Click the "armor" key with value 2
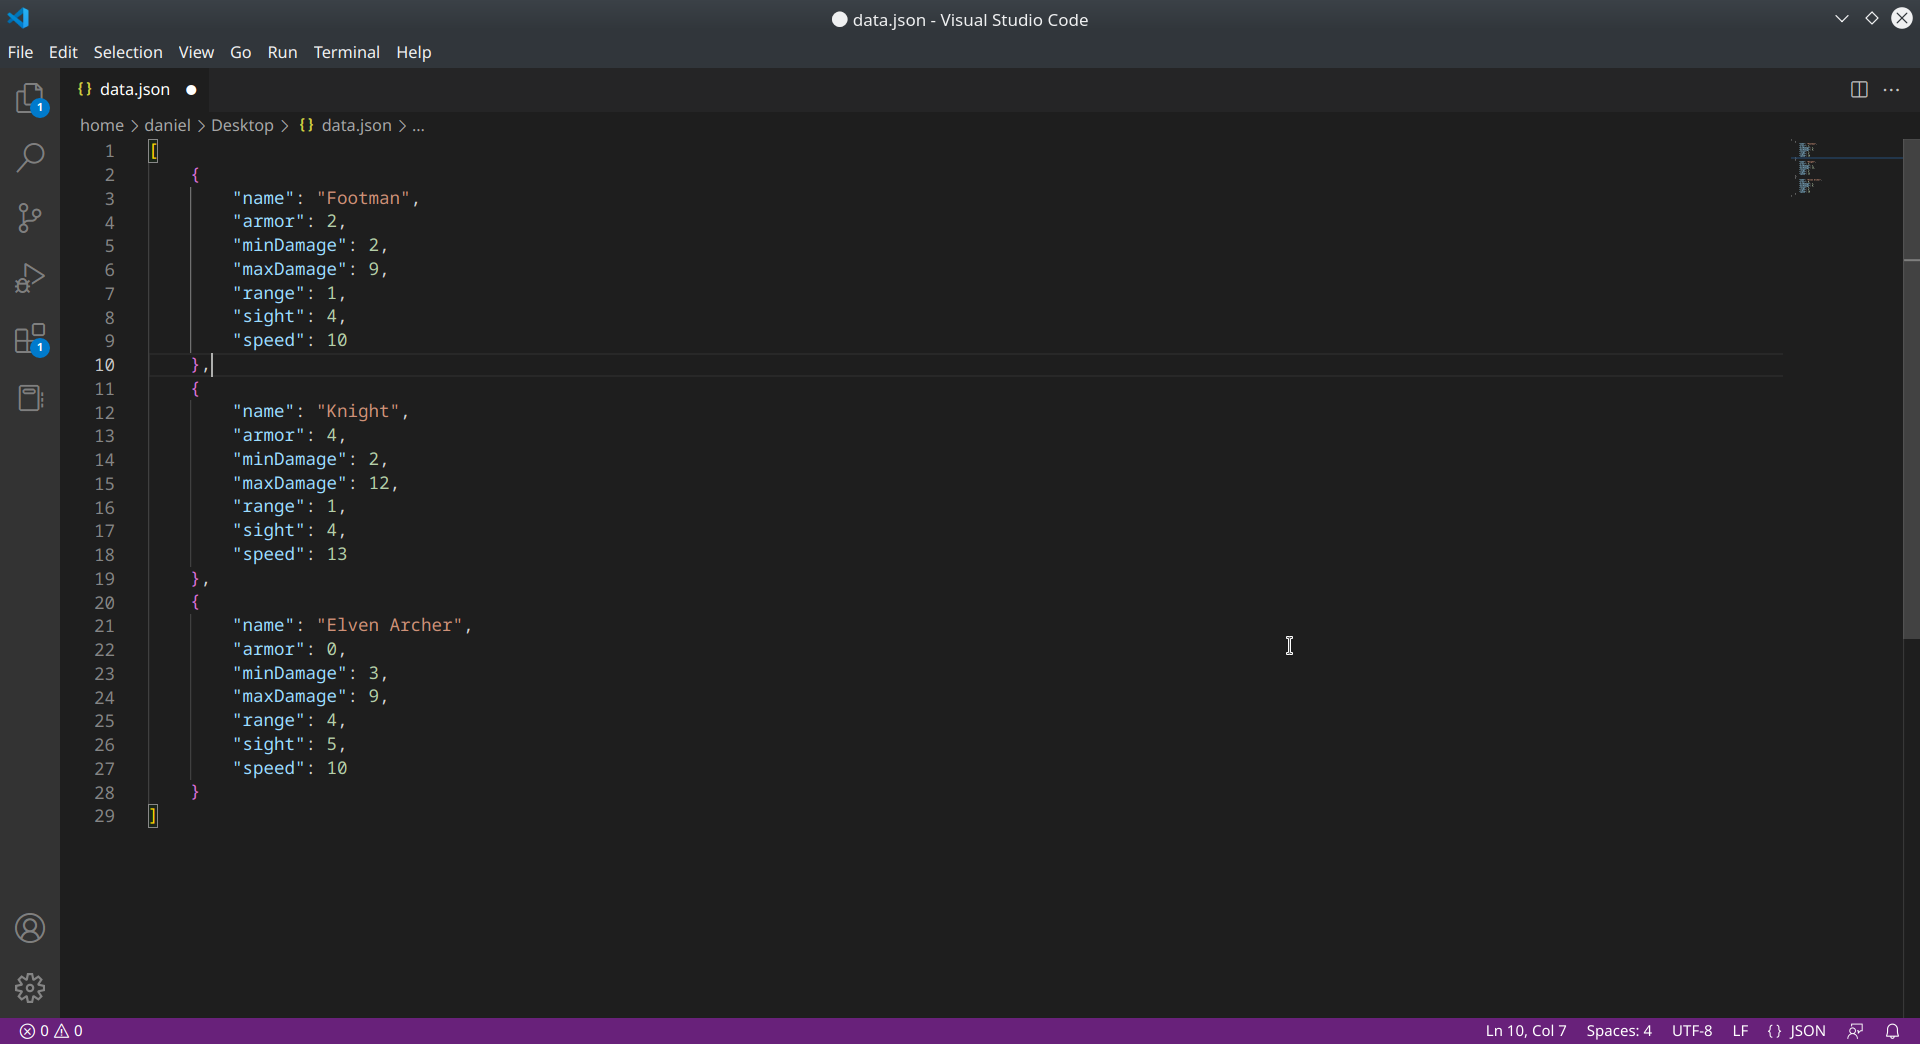Image resolution: width=1920 pixels, height=1044 pixels. click(x=269, y=221)
